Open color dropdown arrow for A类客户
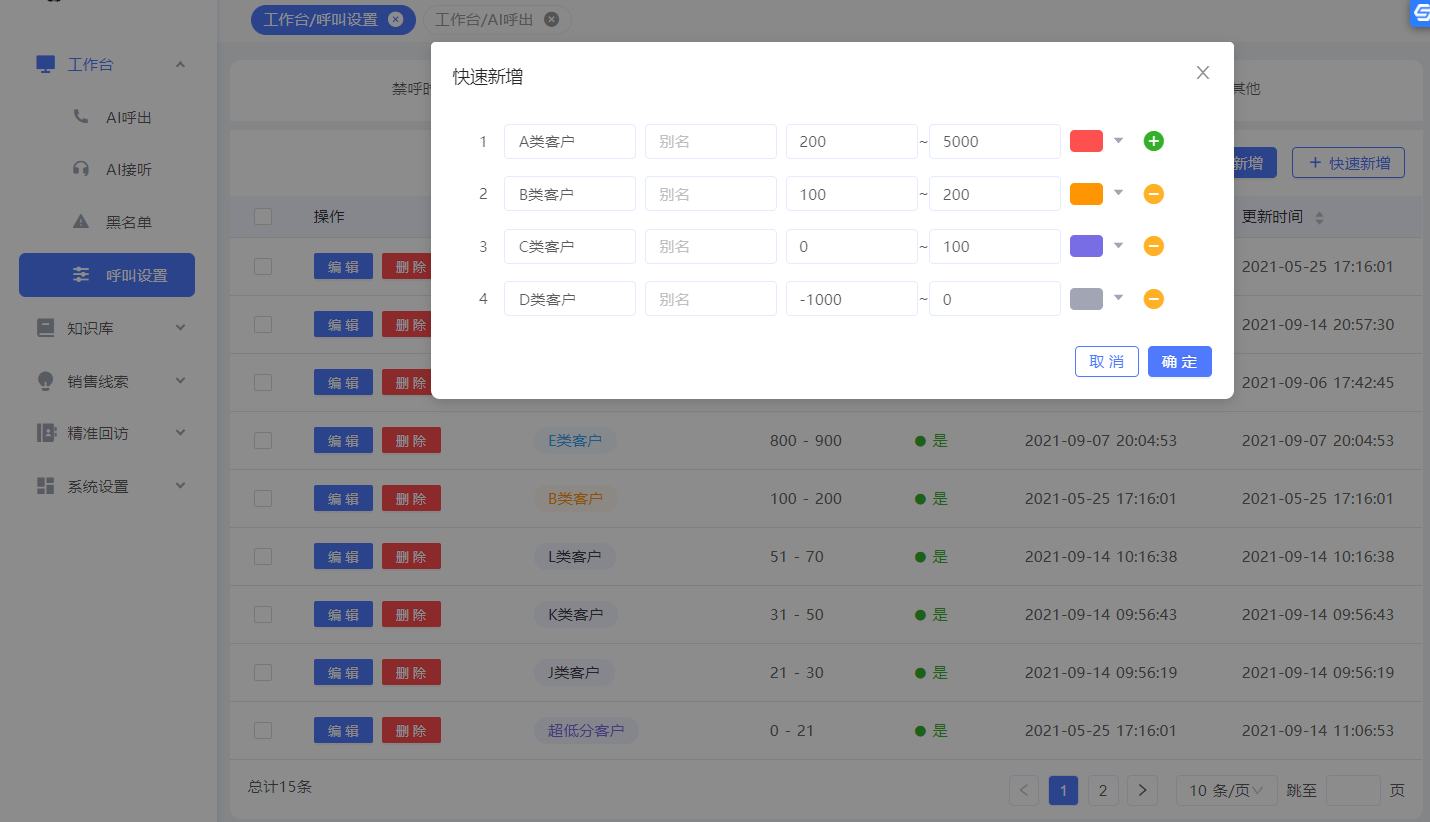The width and height of the screenshot is (1430, 822). [x=1119, y=141]
